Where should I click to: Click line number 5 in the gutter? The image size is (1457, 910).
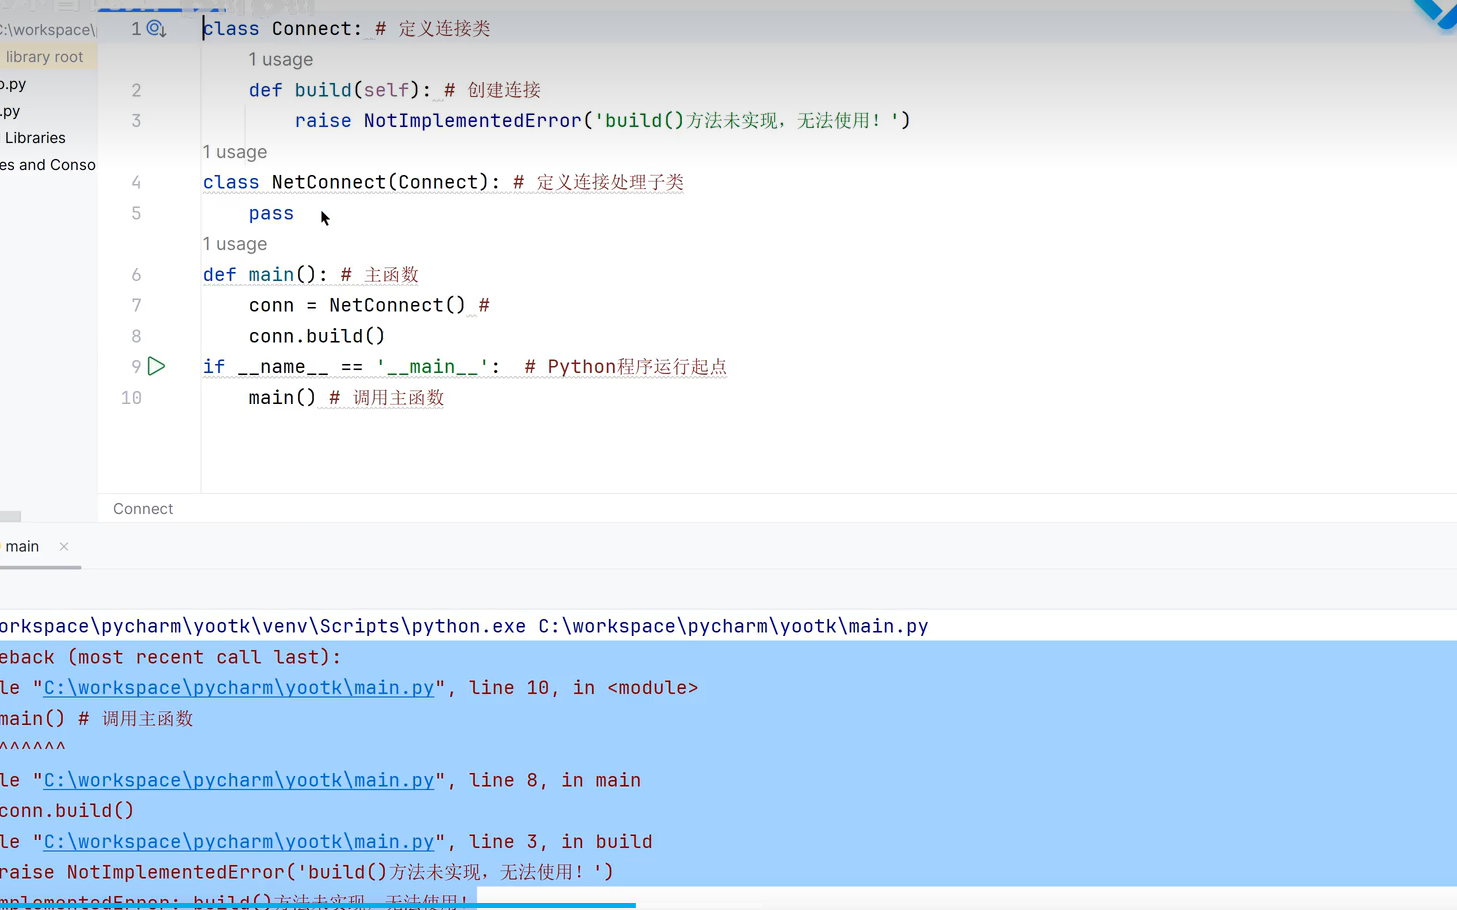click(x=136, y=213)
